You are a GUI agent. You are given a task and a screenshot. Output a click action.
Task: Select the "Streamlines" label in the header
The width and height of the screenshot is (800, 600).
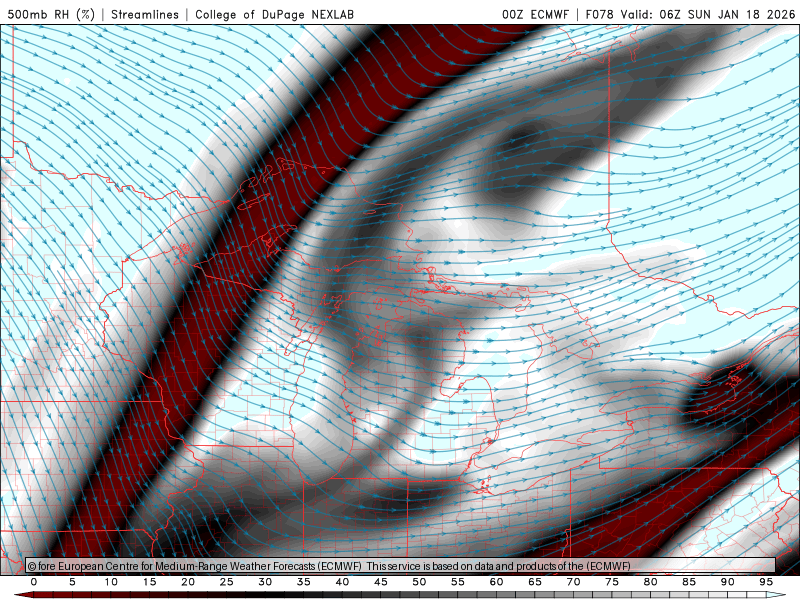pyautogui.click(x=145, y=14)
